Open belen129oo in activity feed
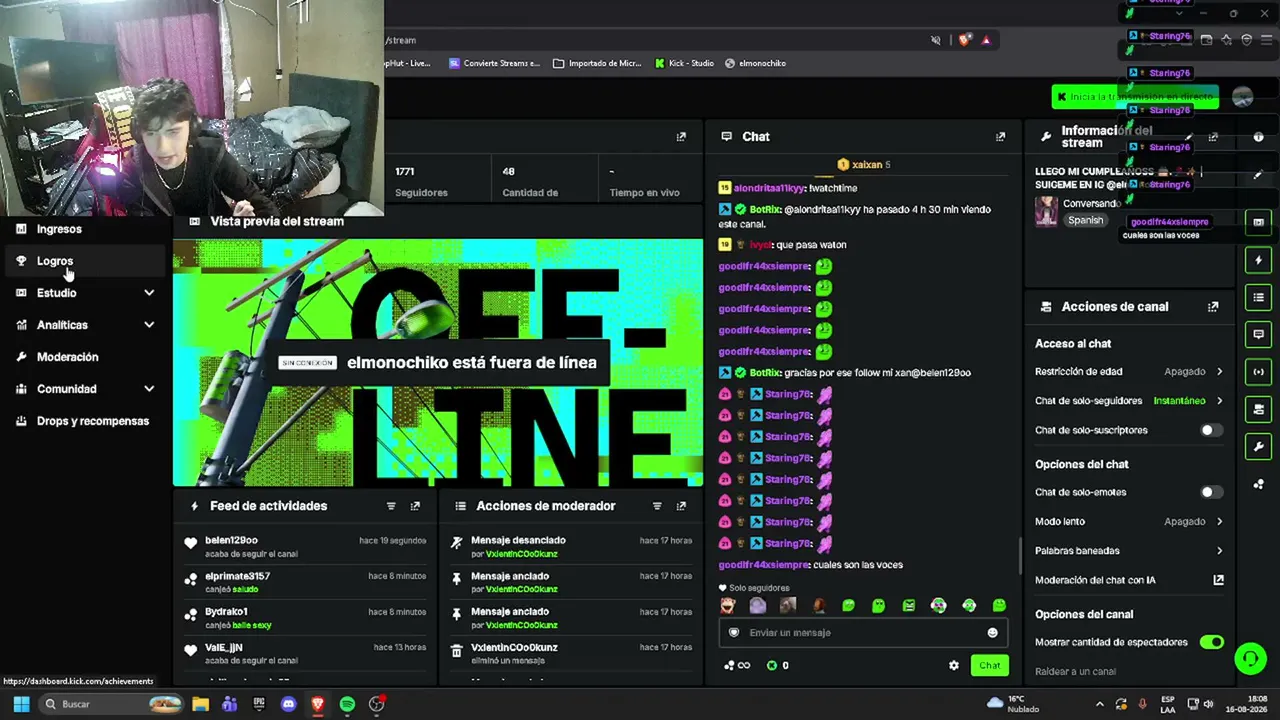Screen dimensions: 1280x720 click(231, 541)
